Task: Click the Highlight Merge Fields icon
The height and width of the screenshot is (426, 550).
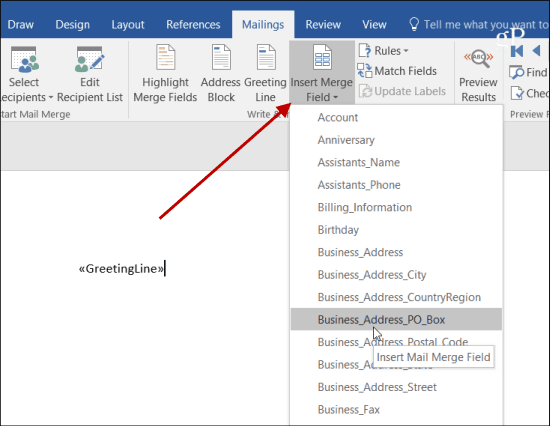Action: [x=165, y=58]
